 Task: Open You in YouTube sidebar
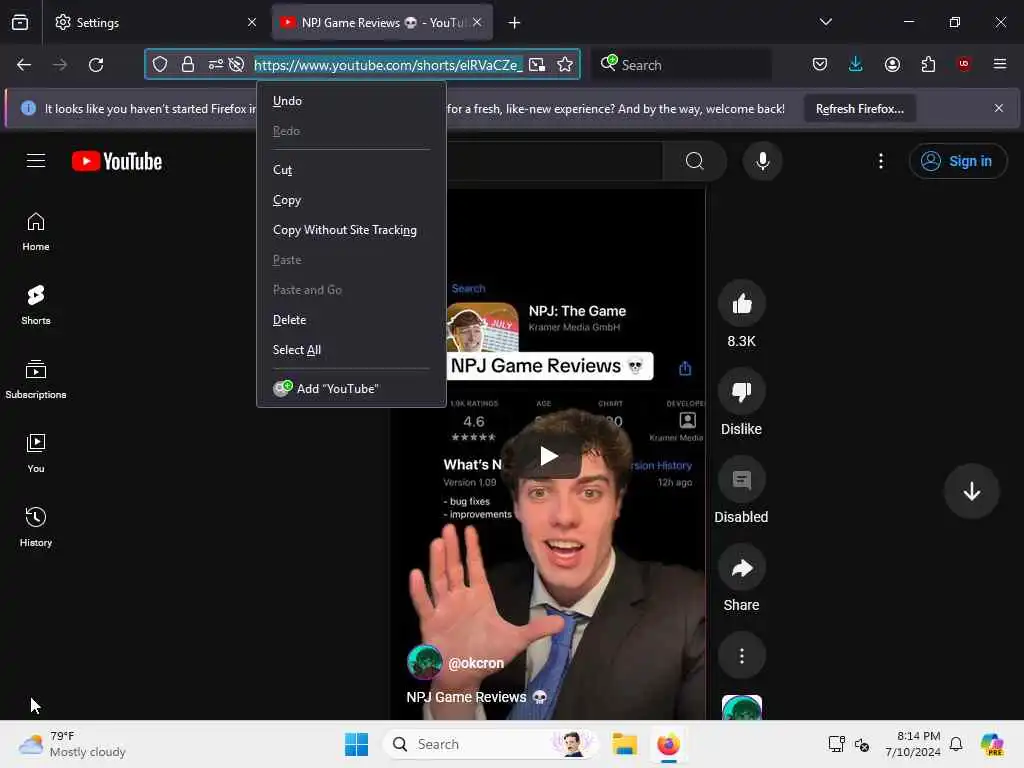(x=36, y=453)
